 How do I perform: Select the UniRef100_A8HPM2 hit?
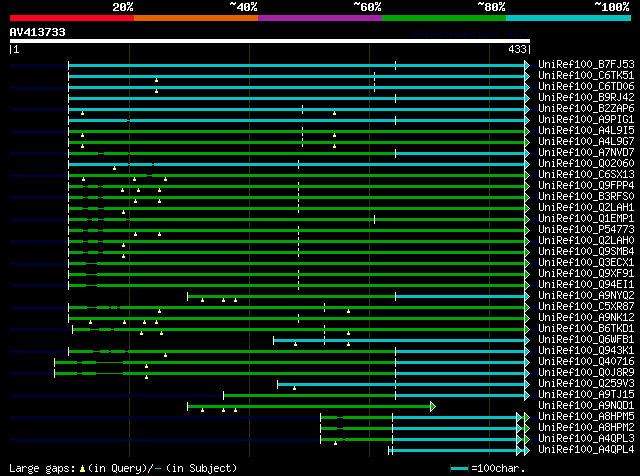[x=586, y=428]
